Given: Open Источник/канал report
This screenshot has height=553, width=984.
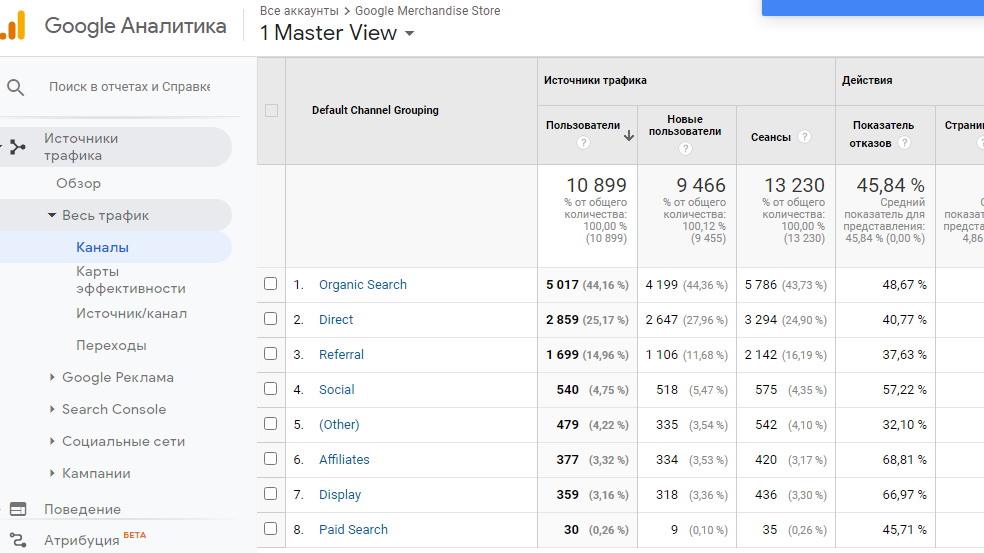Looking at the screenshot, I should pyautogui.click(x=131, y=313).
